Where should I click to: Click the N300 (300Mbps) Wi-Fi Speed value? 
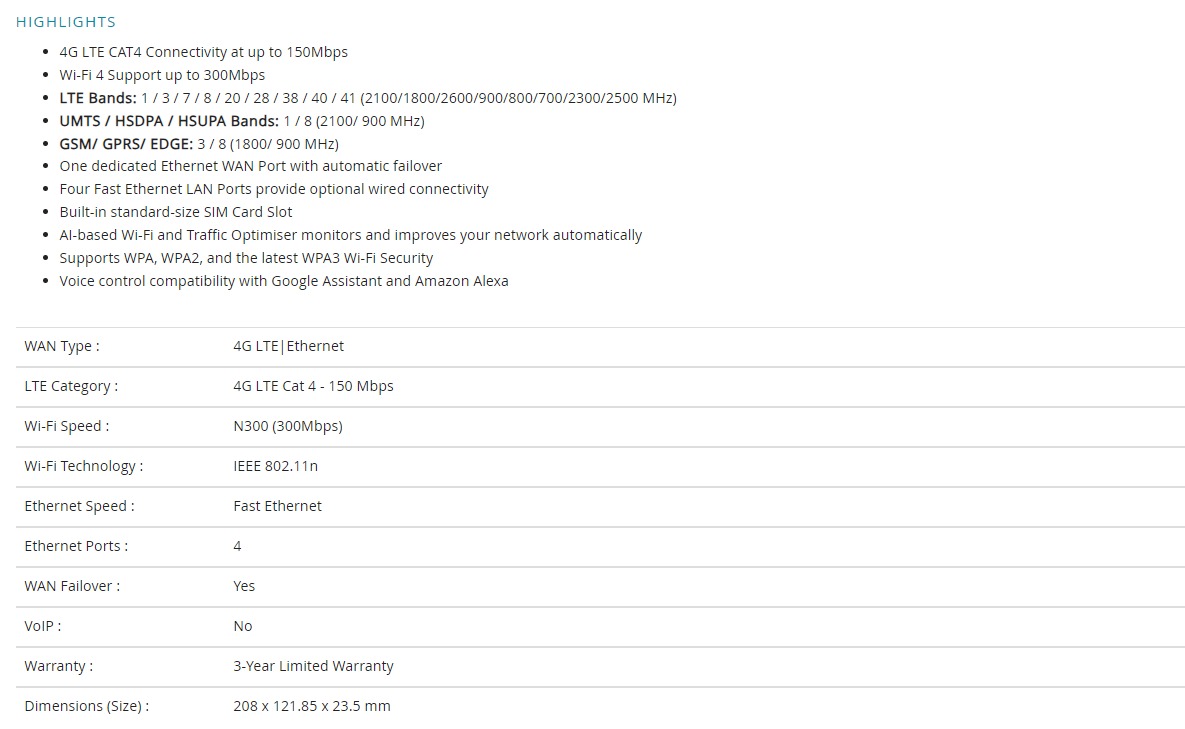(288, 426)
